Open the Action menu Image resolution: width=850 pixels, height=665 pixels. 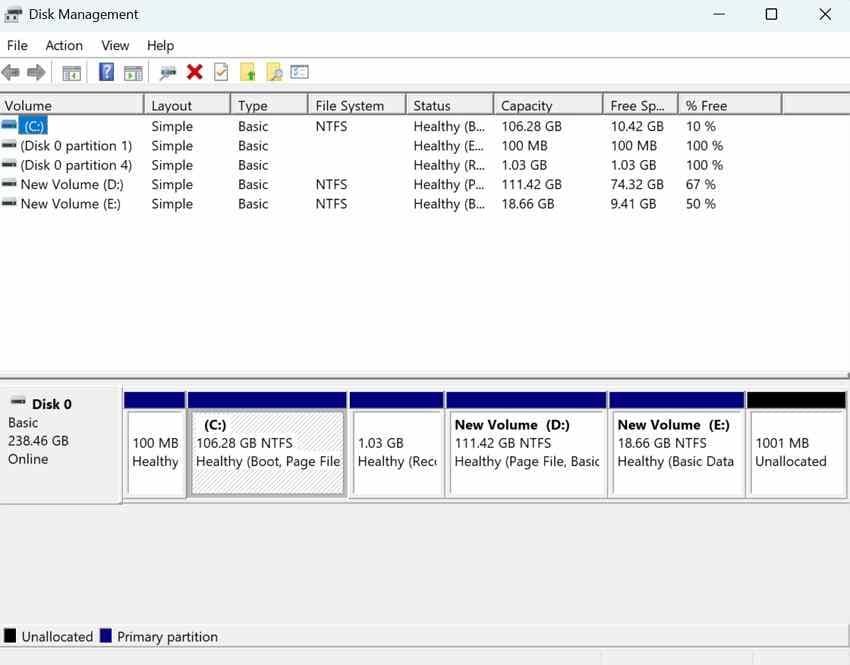tap(64, 46)
